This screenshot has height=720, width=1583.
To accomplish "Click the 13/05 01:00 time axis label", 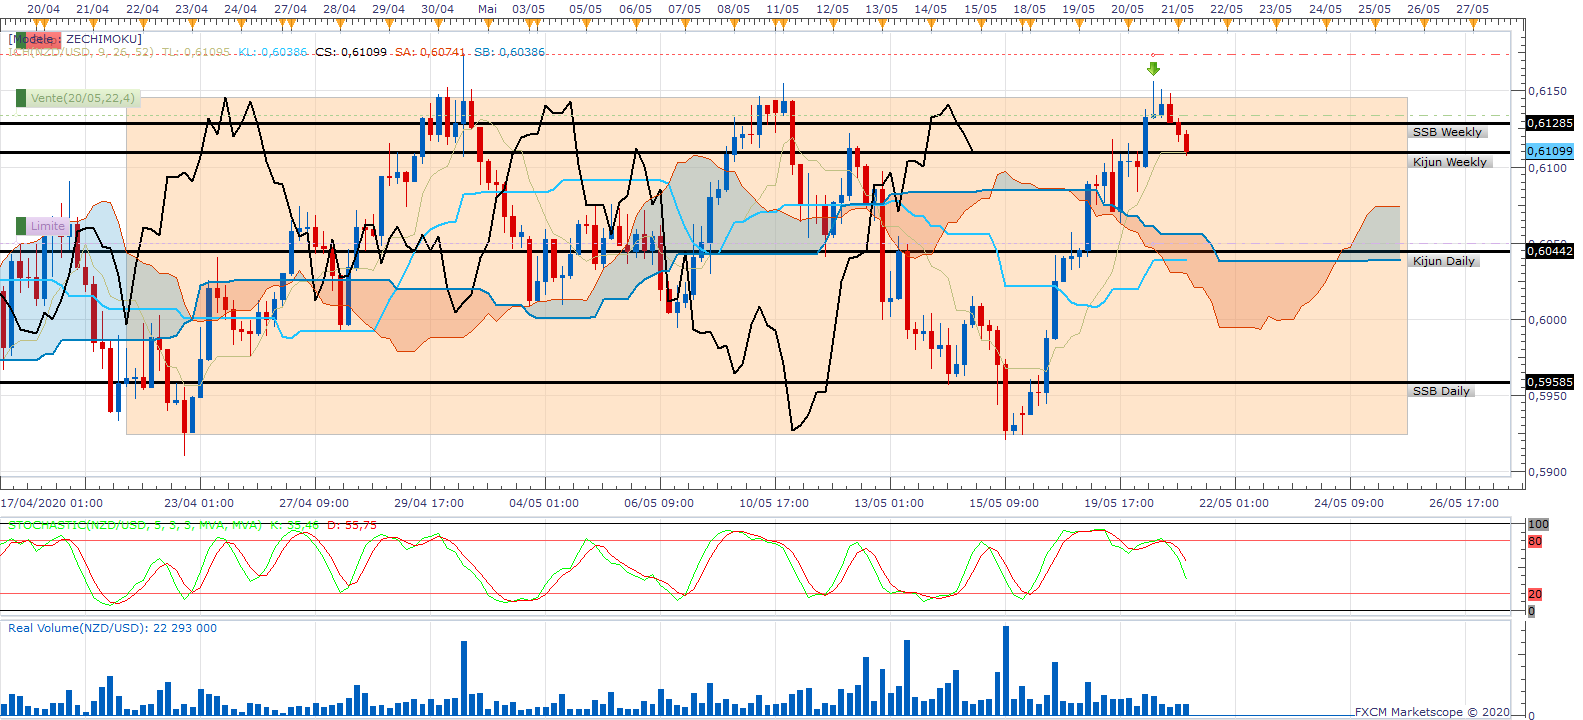I will 889,503.
